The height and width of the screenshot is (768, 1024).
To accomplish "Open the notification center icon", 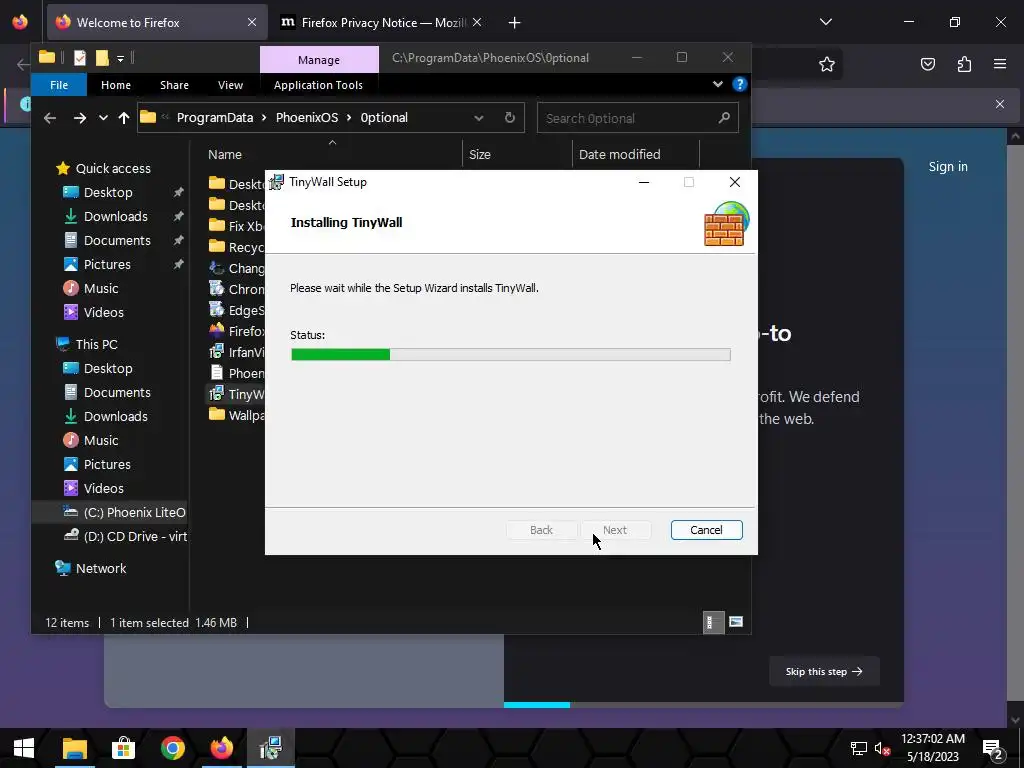I will pyautogui.click(x=992, y=748).
